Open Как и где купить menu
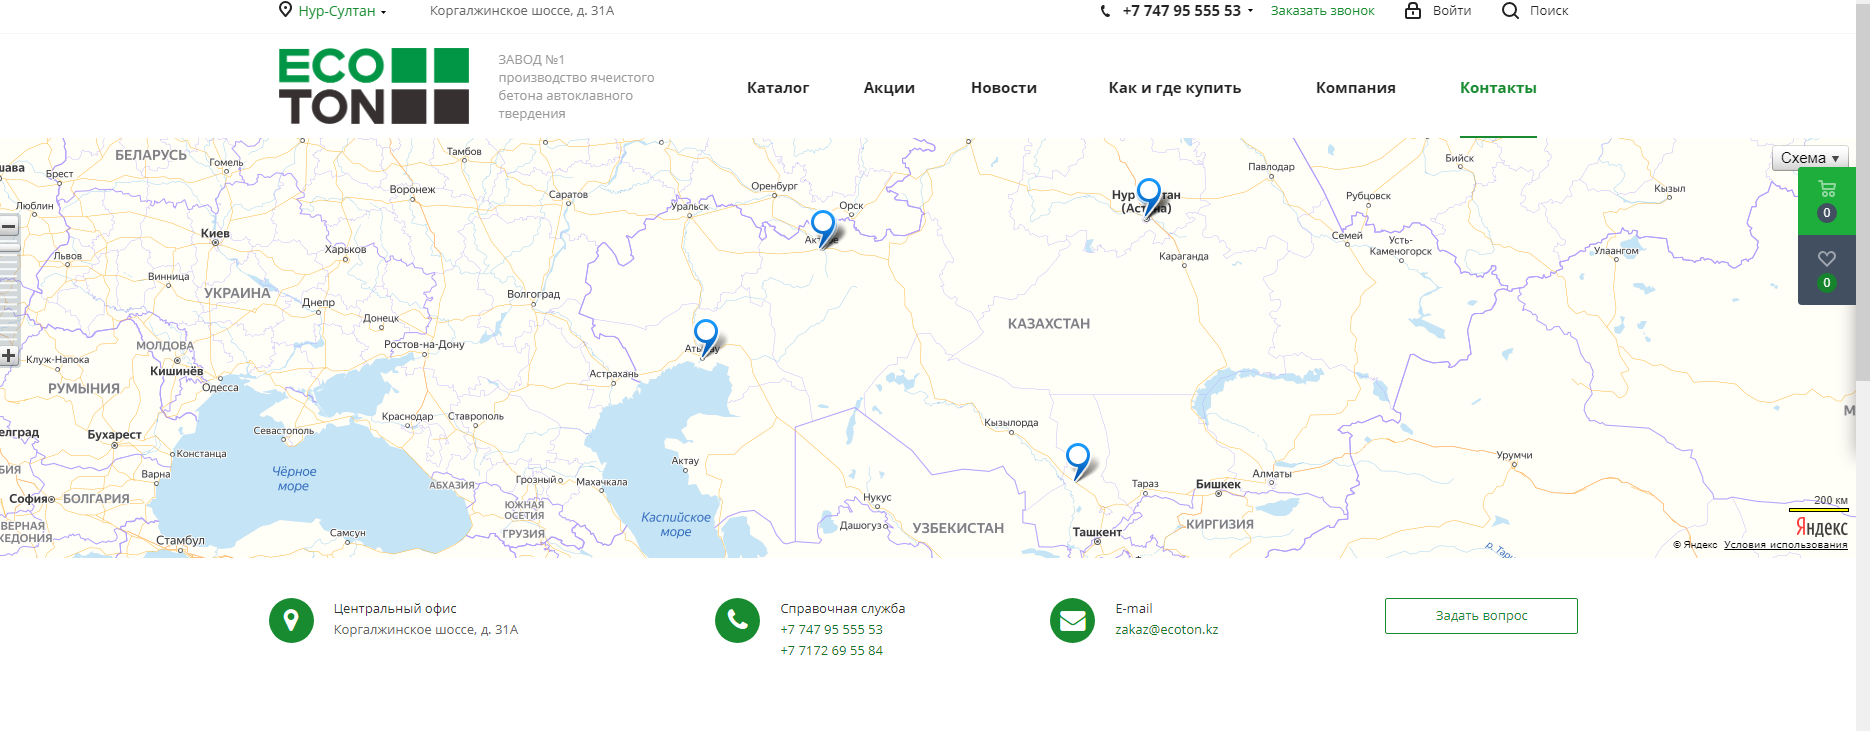The image size is (1870, 731). click(x=1175, y=88)
